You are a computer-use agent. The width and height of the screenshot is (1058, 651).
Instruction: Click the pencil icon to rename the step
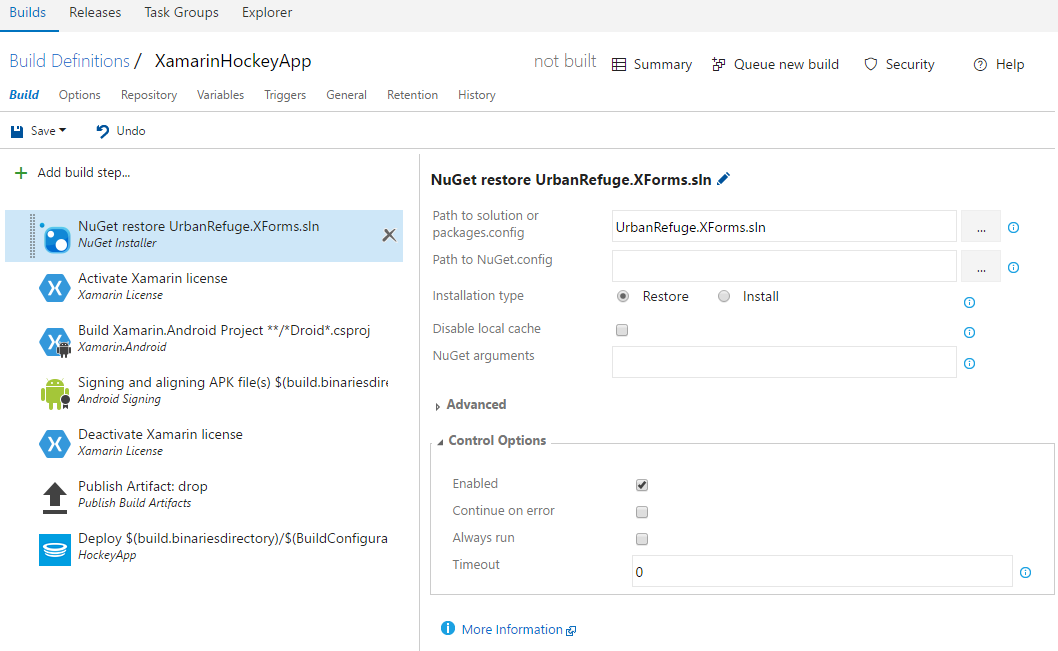[723, 179]
